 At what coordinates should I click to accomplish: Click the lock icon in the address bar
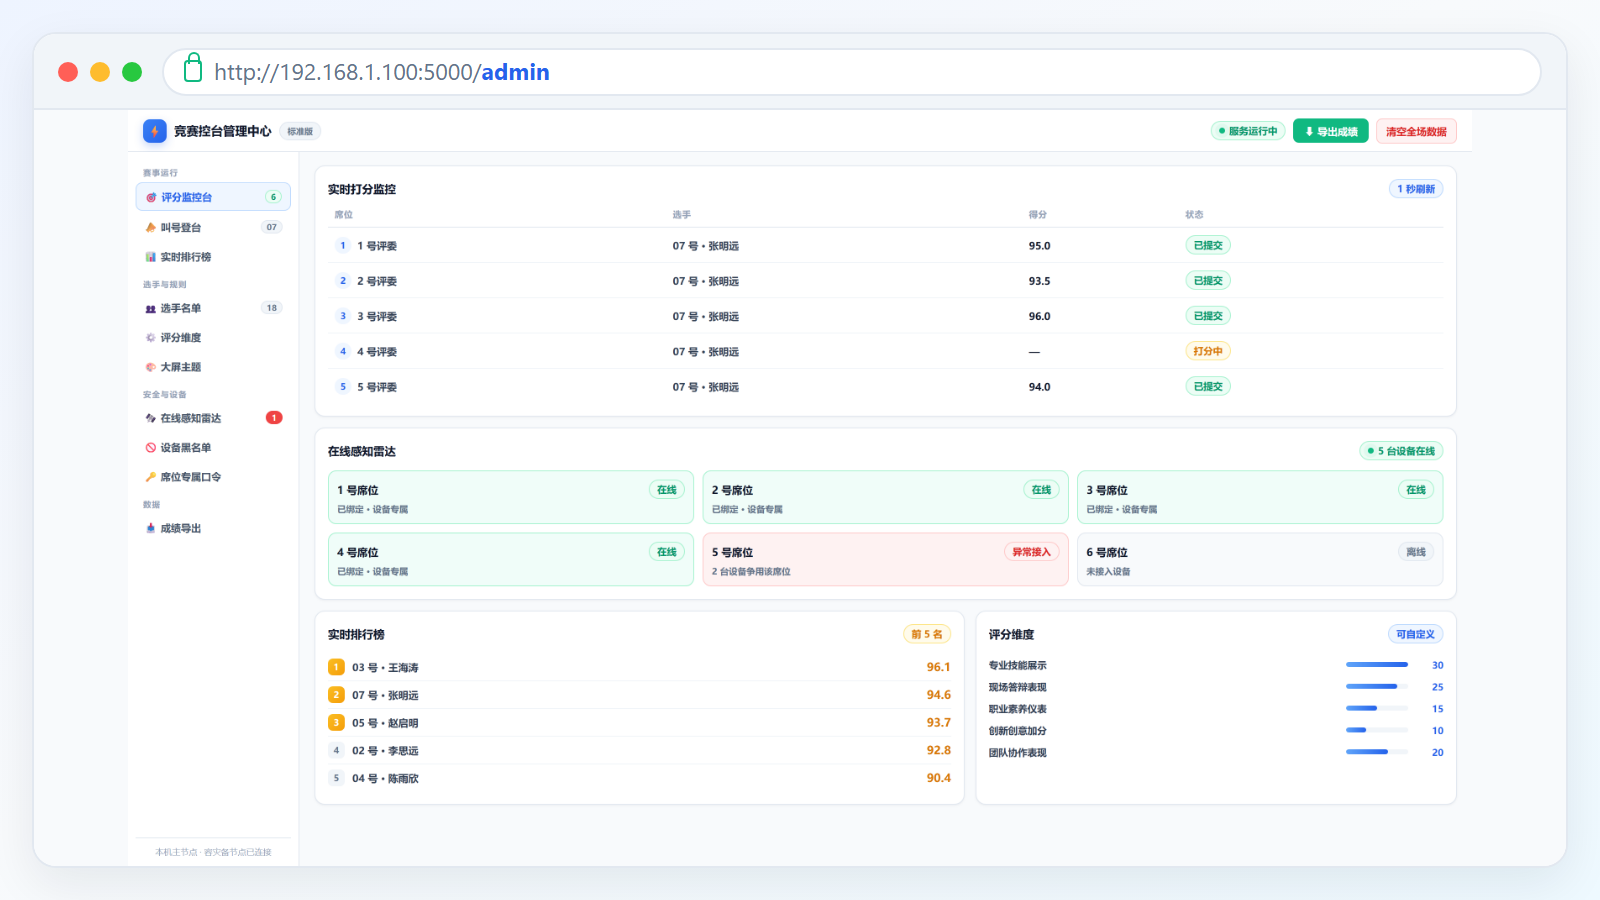(193, 68)
